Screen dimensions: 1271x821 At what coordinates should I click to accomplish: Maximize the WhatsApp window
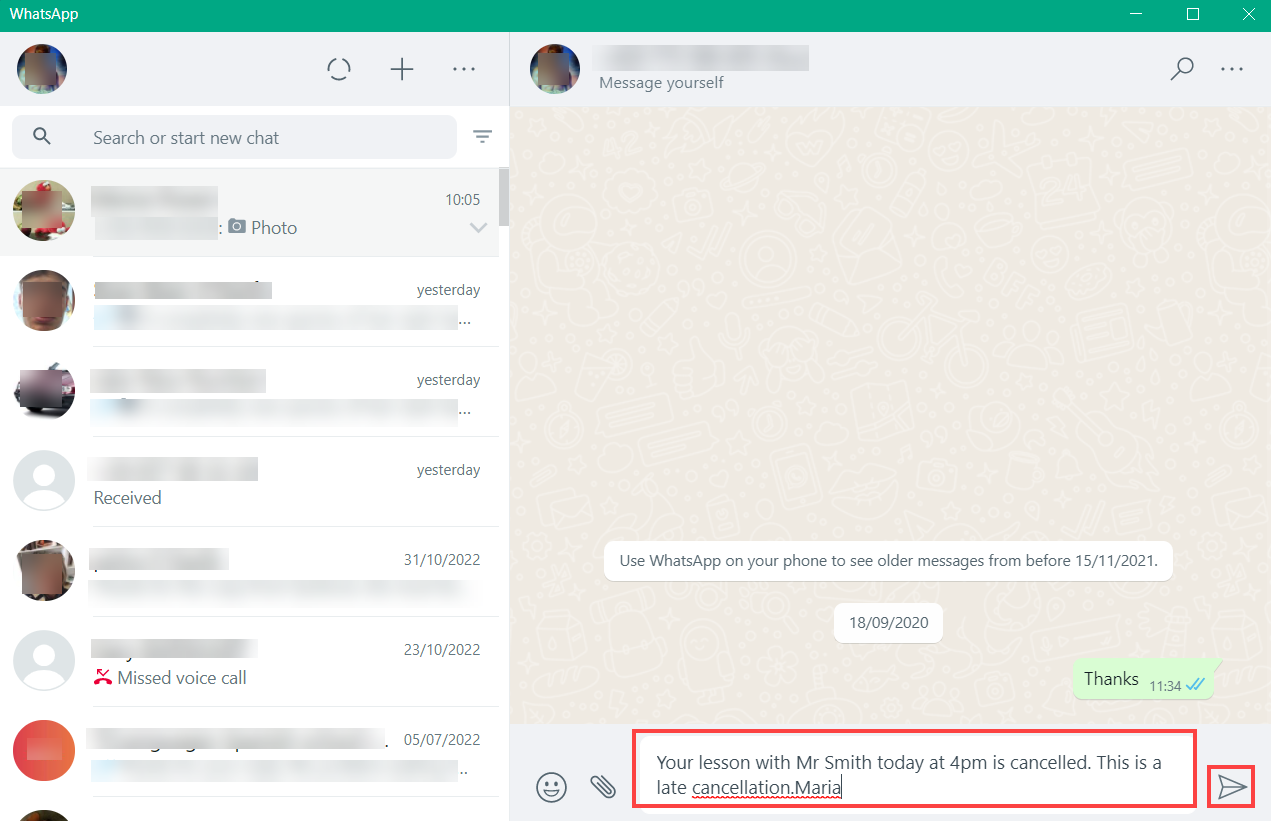[x=1192, y=14]
